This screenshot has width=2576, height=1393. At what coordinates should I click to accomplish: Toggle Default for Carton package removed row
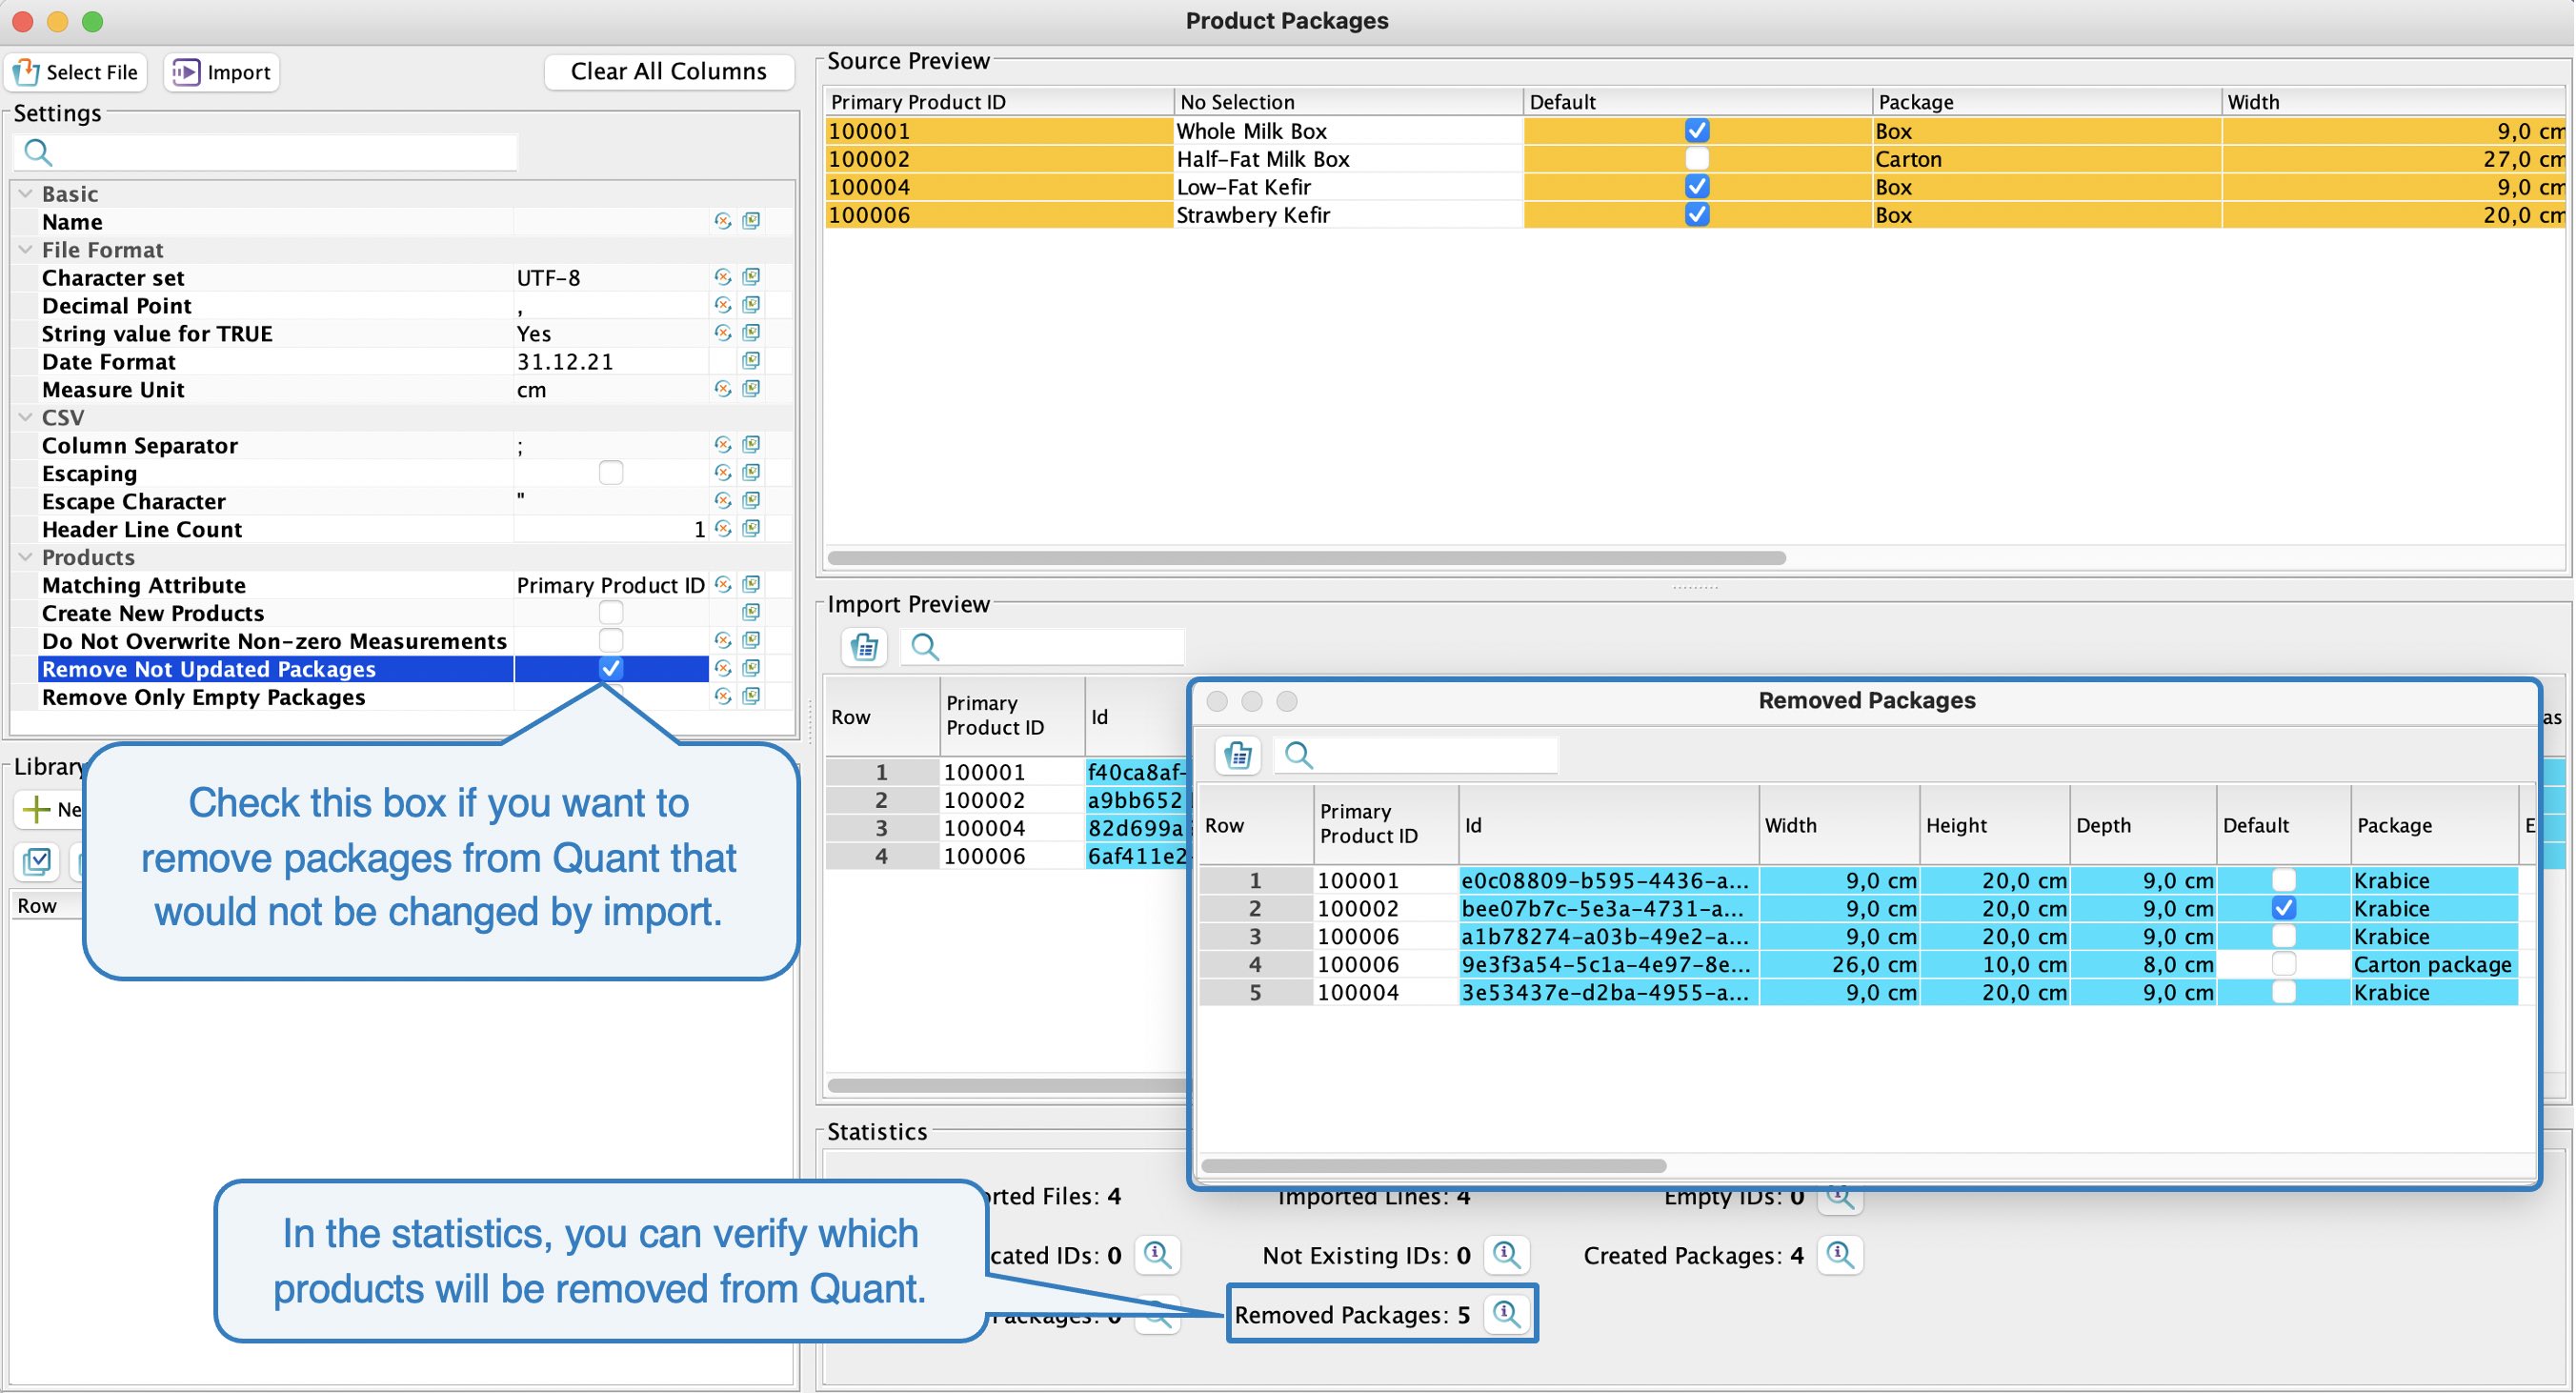tap(2283, 965)
